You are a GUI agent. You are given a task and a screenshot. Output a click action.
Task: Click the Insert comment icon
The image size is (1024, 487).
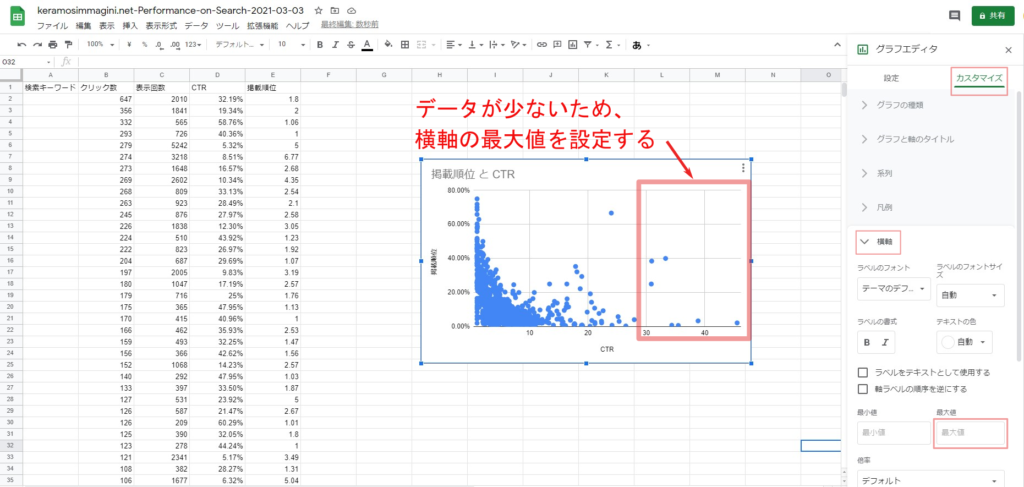(x=557, y=44)
